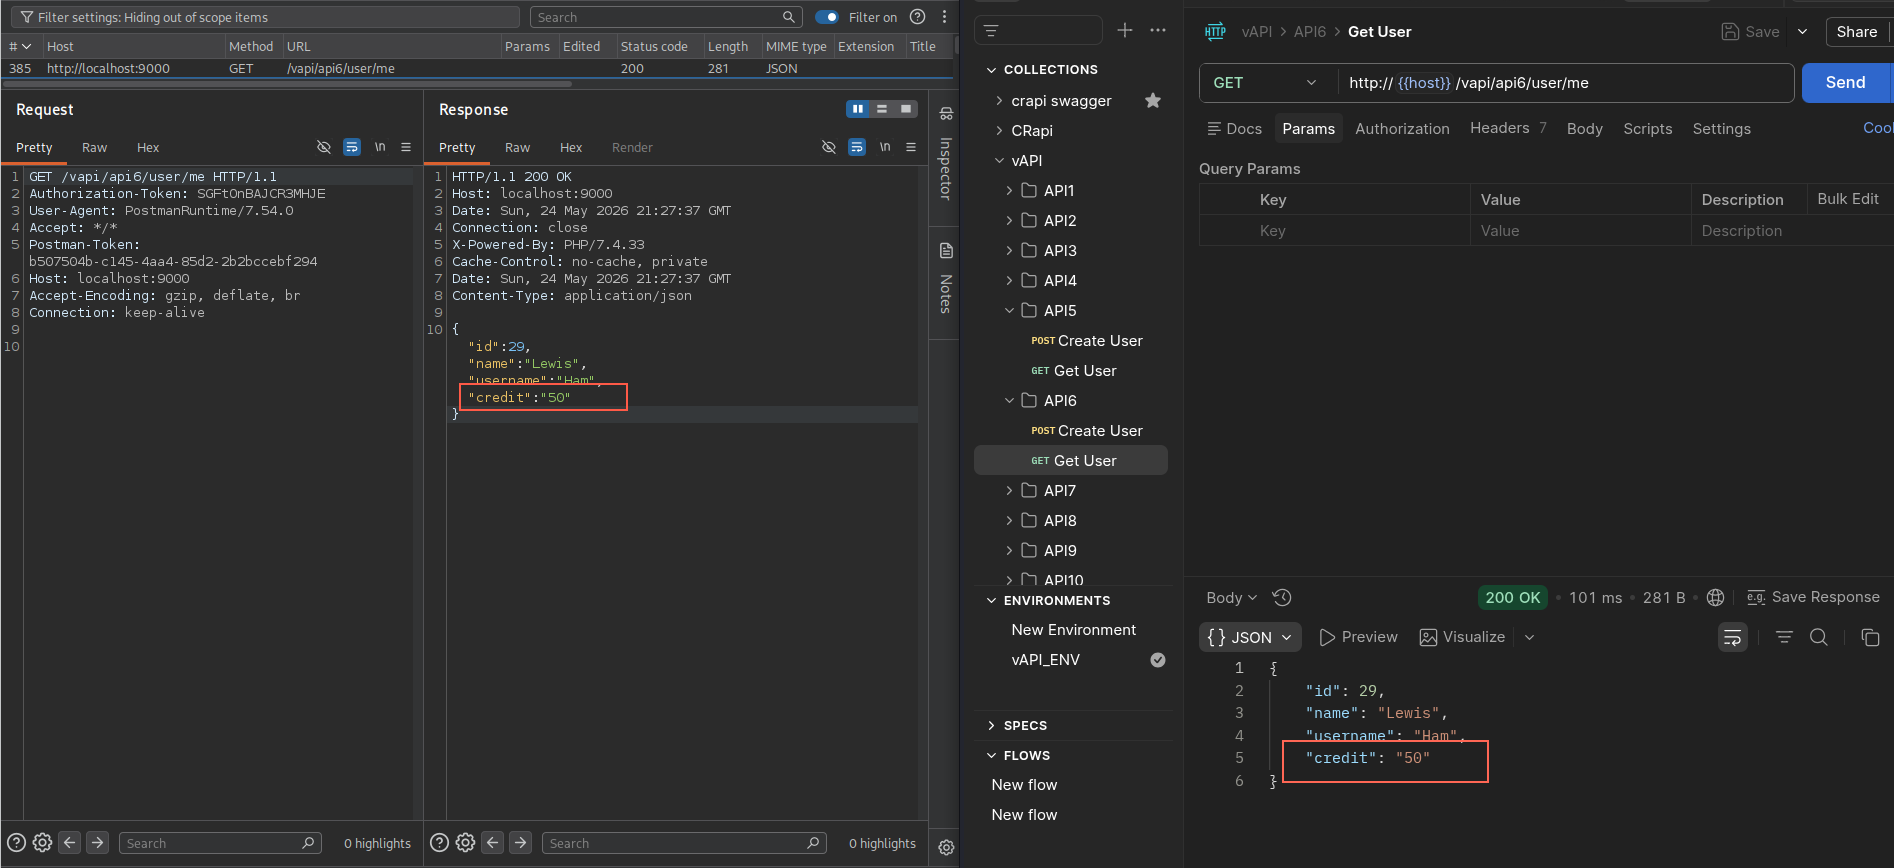Toggle the Burp 'Filter on' switch
Screen dimensions: 1894x868
coord(827,17)
